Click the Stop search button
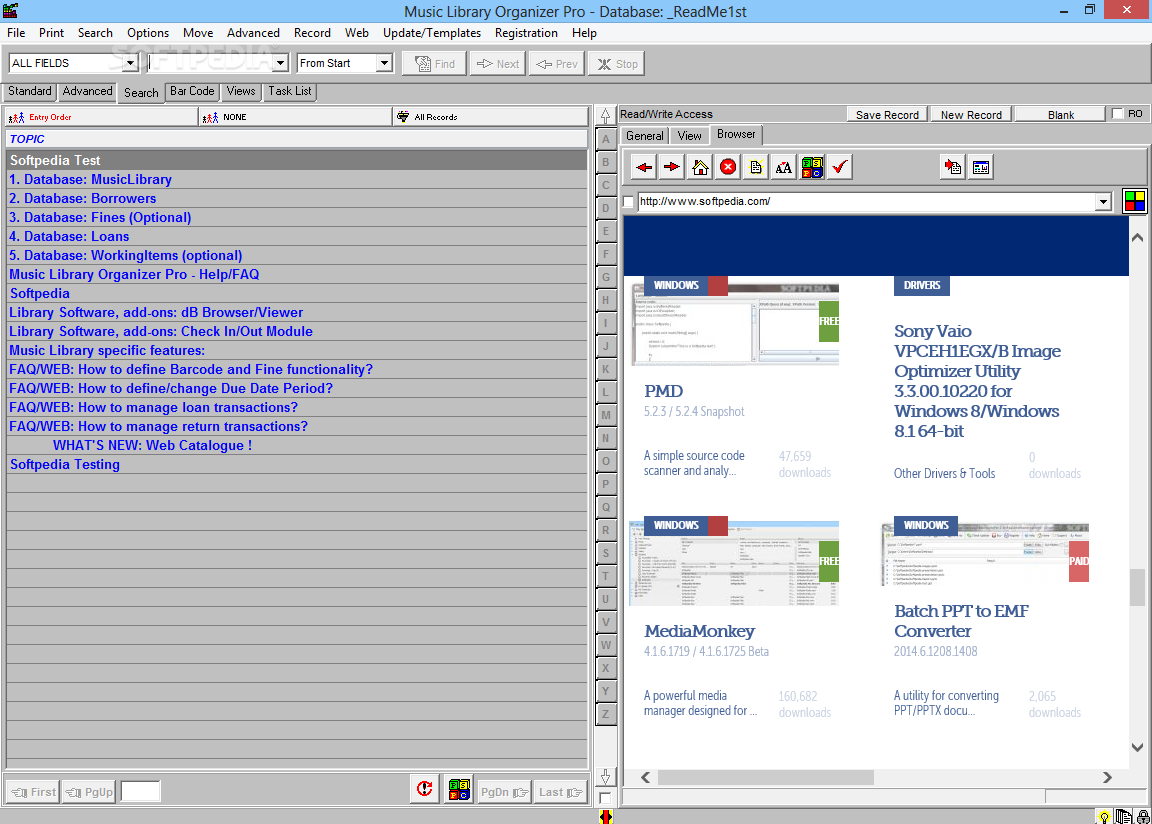 (617, 64)
